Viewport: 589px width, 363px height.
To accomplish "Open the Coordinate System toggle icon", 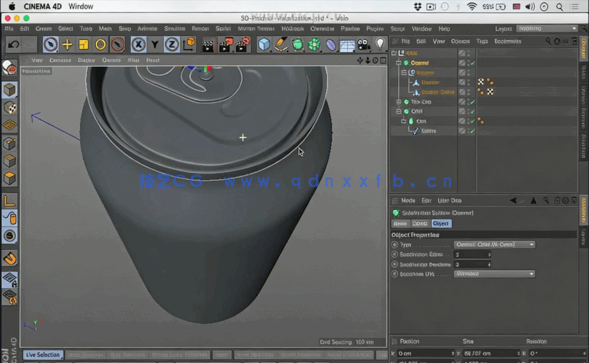I will (189, 44).
